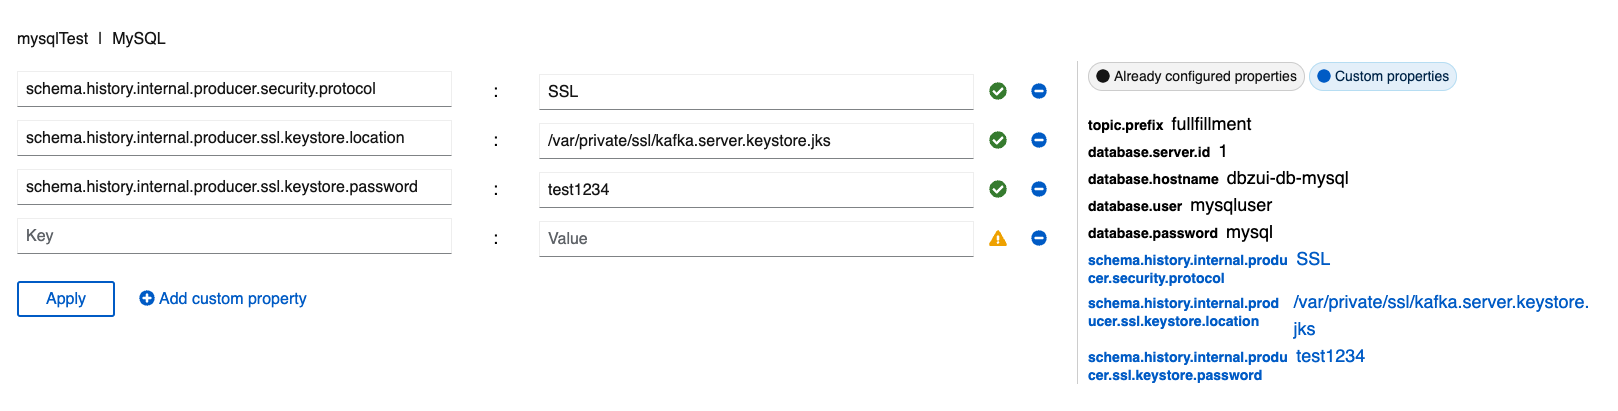The width and height of the screenshot is (1618, 411).
Task: Edit the test1234 password value field
Action: coord(755,190)
